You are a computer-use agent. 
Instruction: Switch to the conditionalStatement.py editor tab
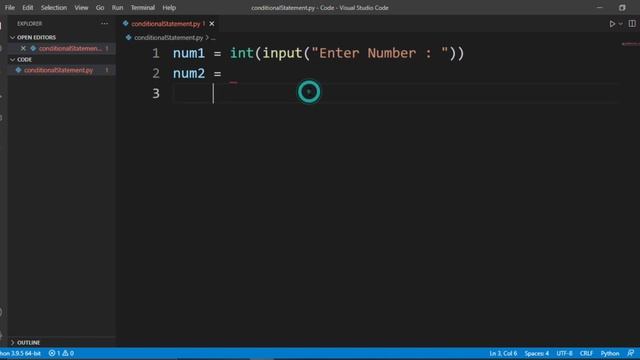click(x=166, y=24)
